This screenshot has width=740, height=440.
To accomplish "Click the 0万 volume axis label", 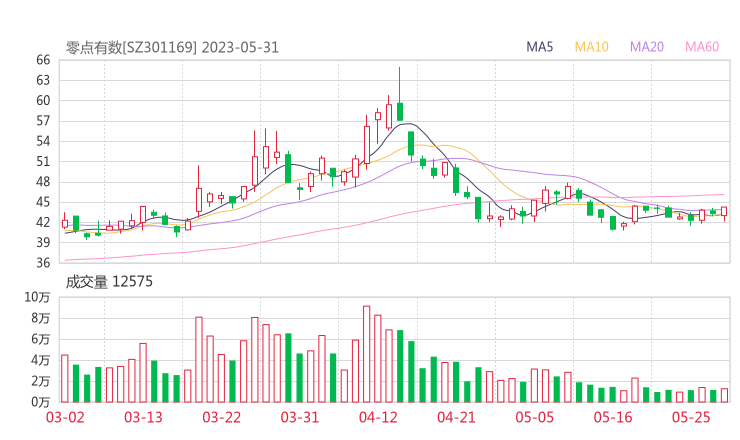I will point(40,402).
